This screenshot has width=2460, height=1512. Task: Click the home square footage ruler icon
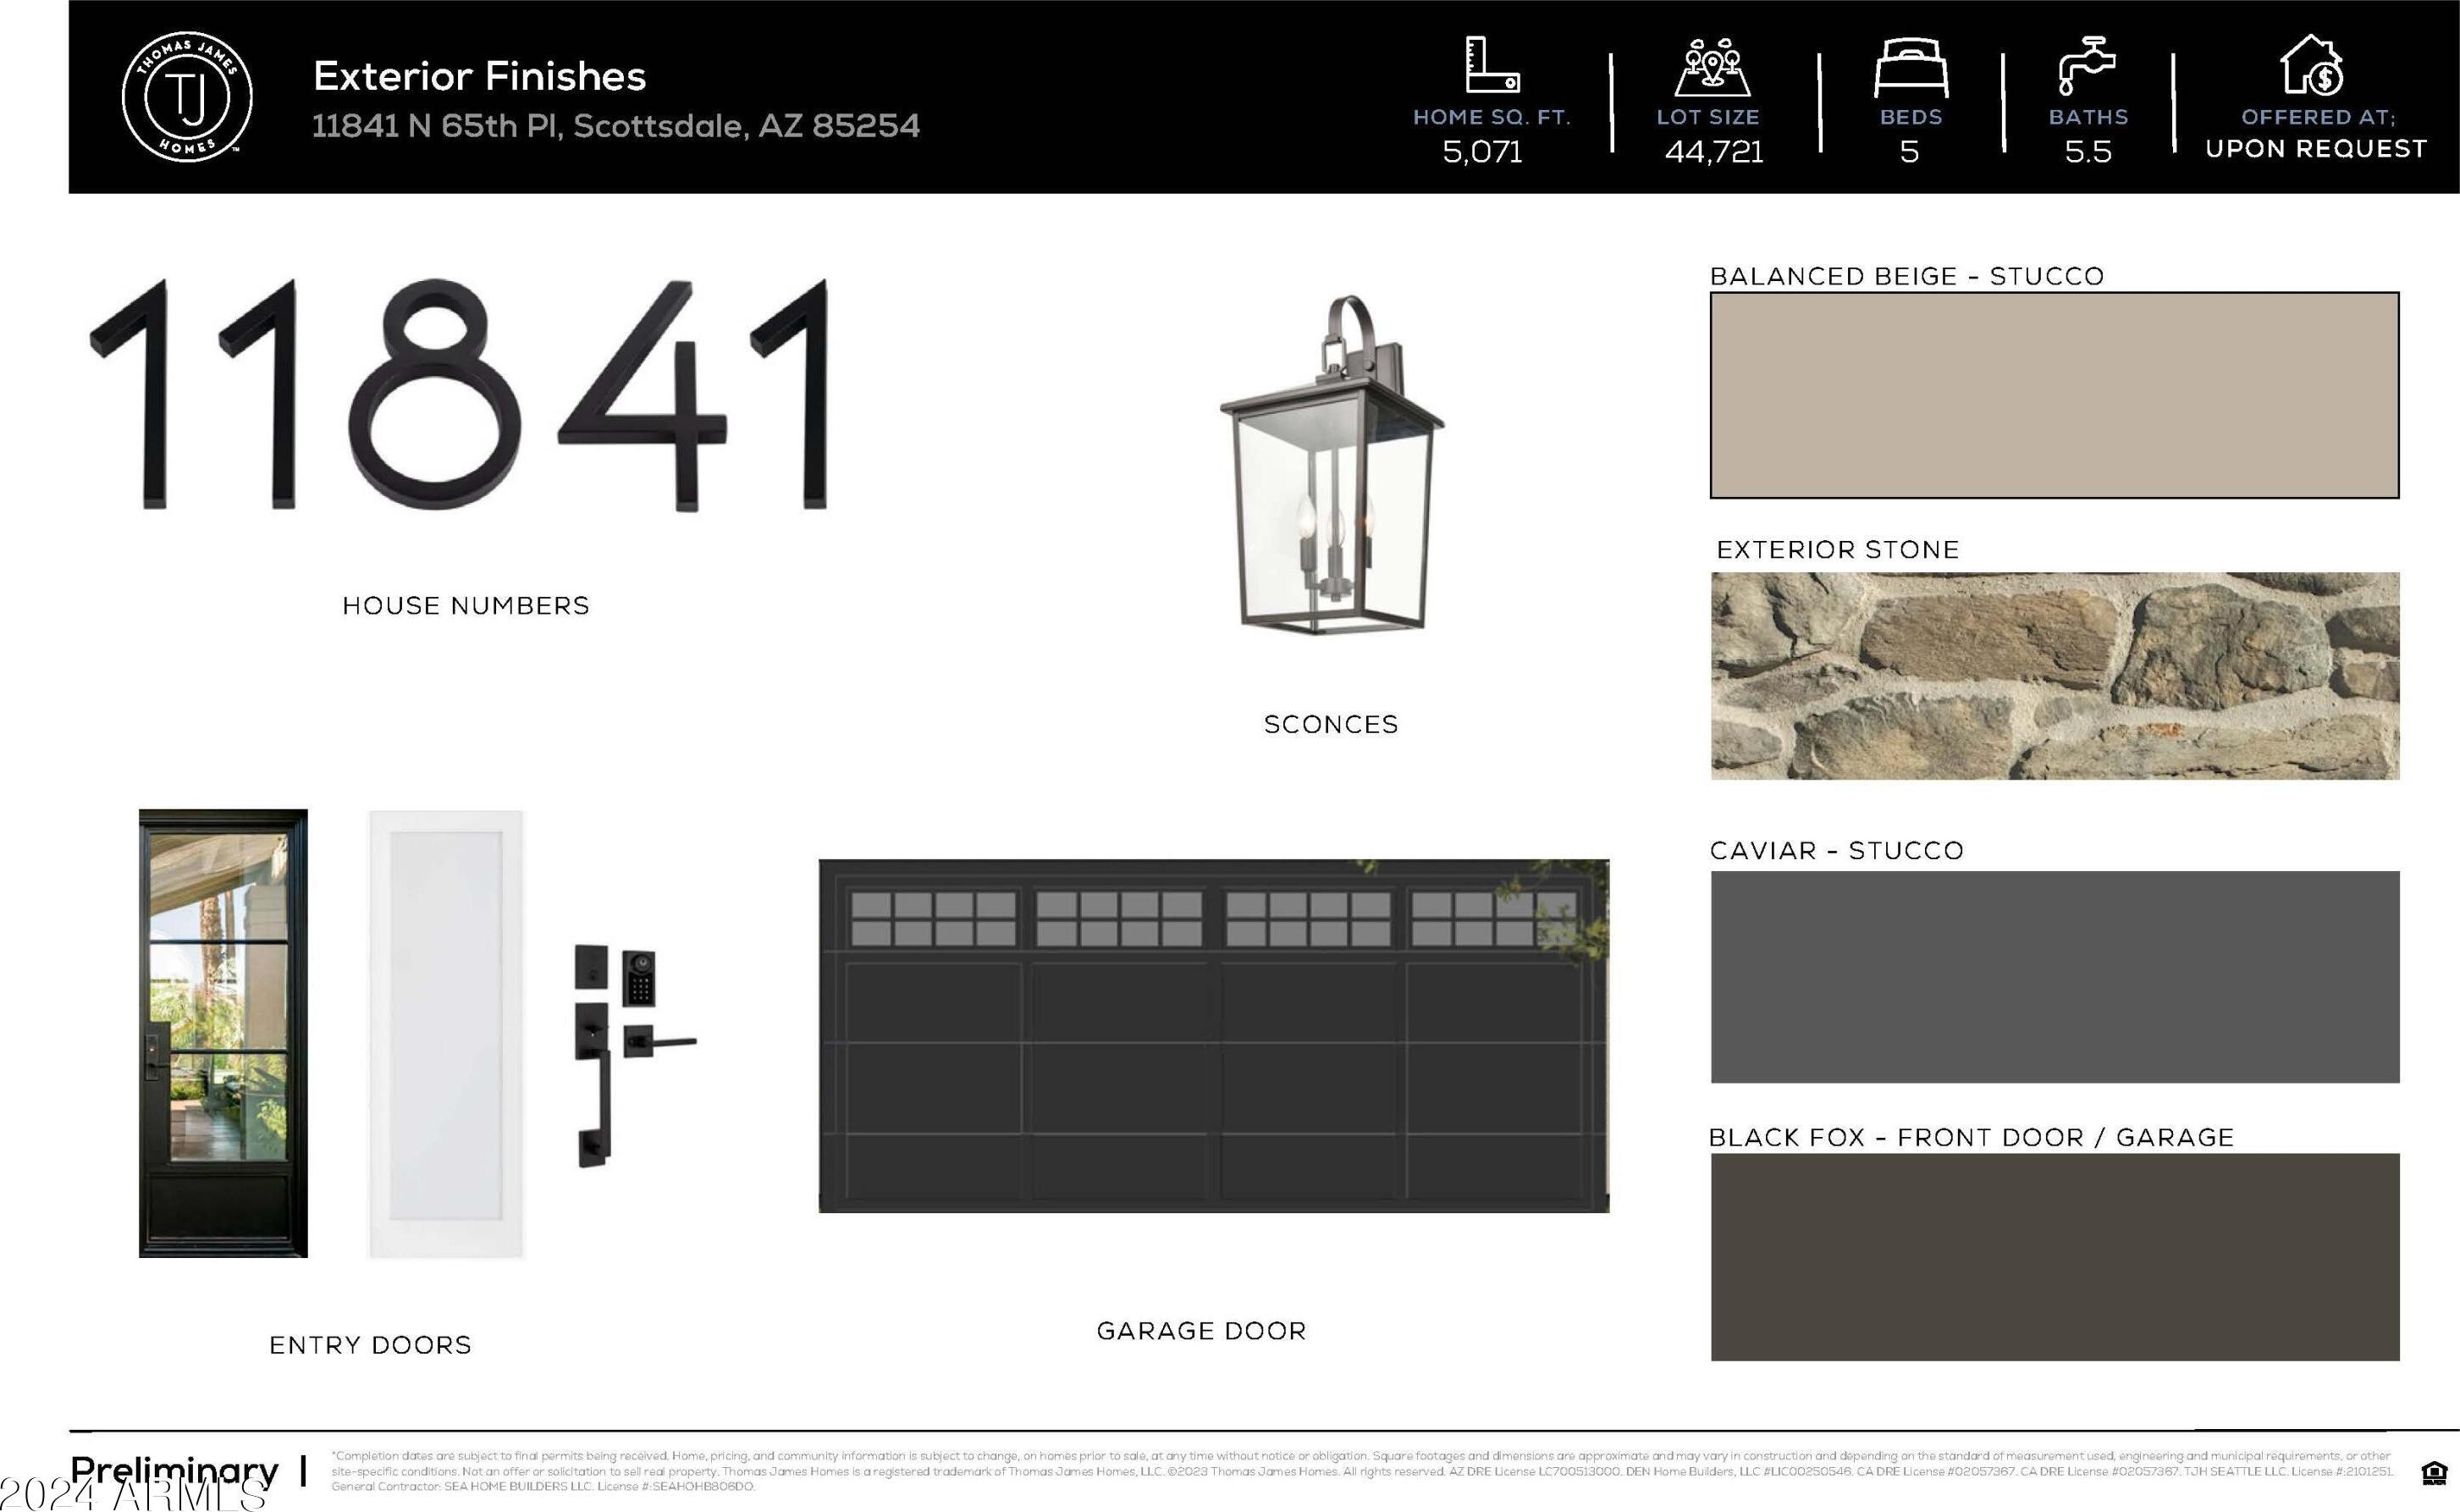(1492, 65)
